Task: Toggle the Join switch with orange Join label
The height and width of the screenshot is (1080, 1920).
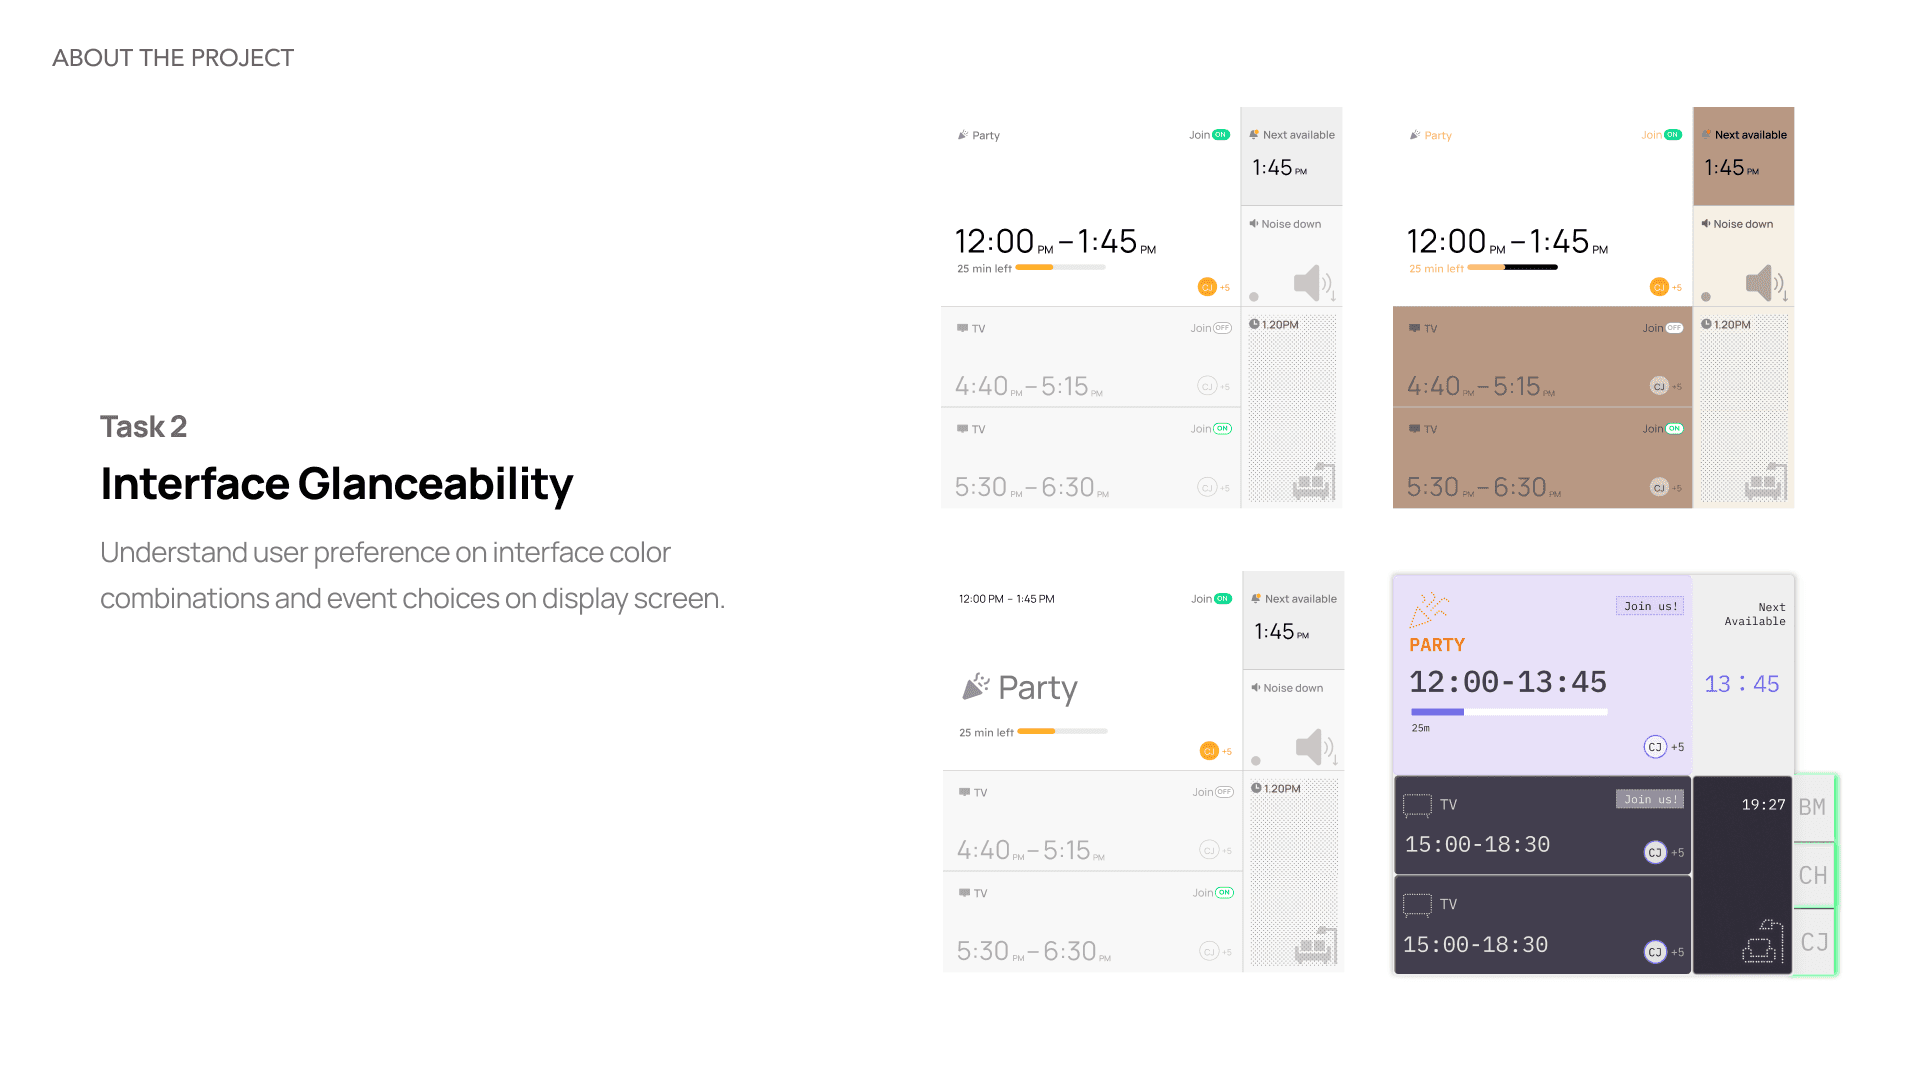Action: (x=1673, y=135)
